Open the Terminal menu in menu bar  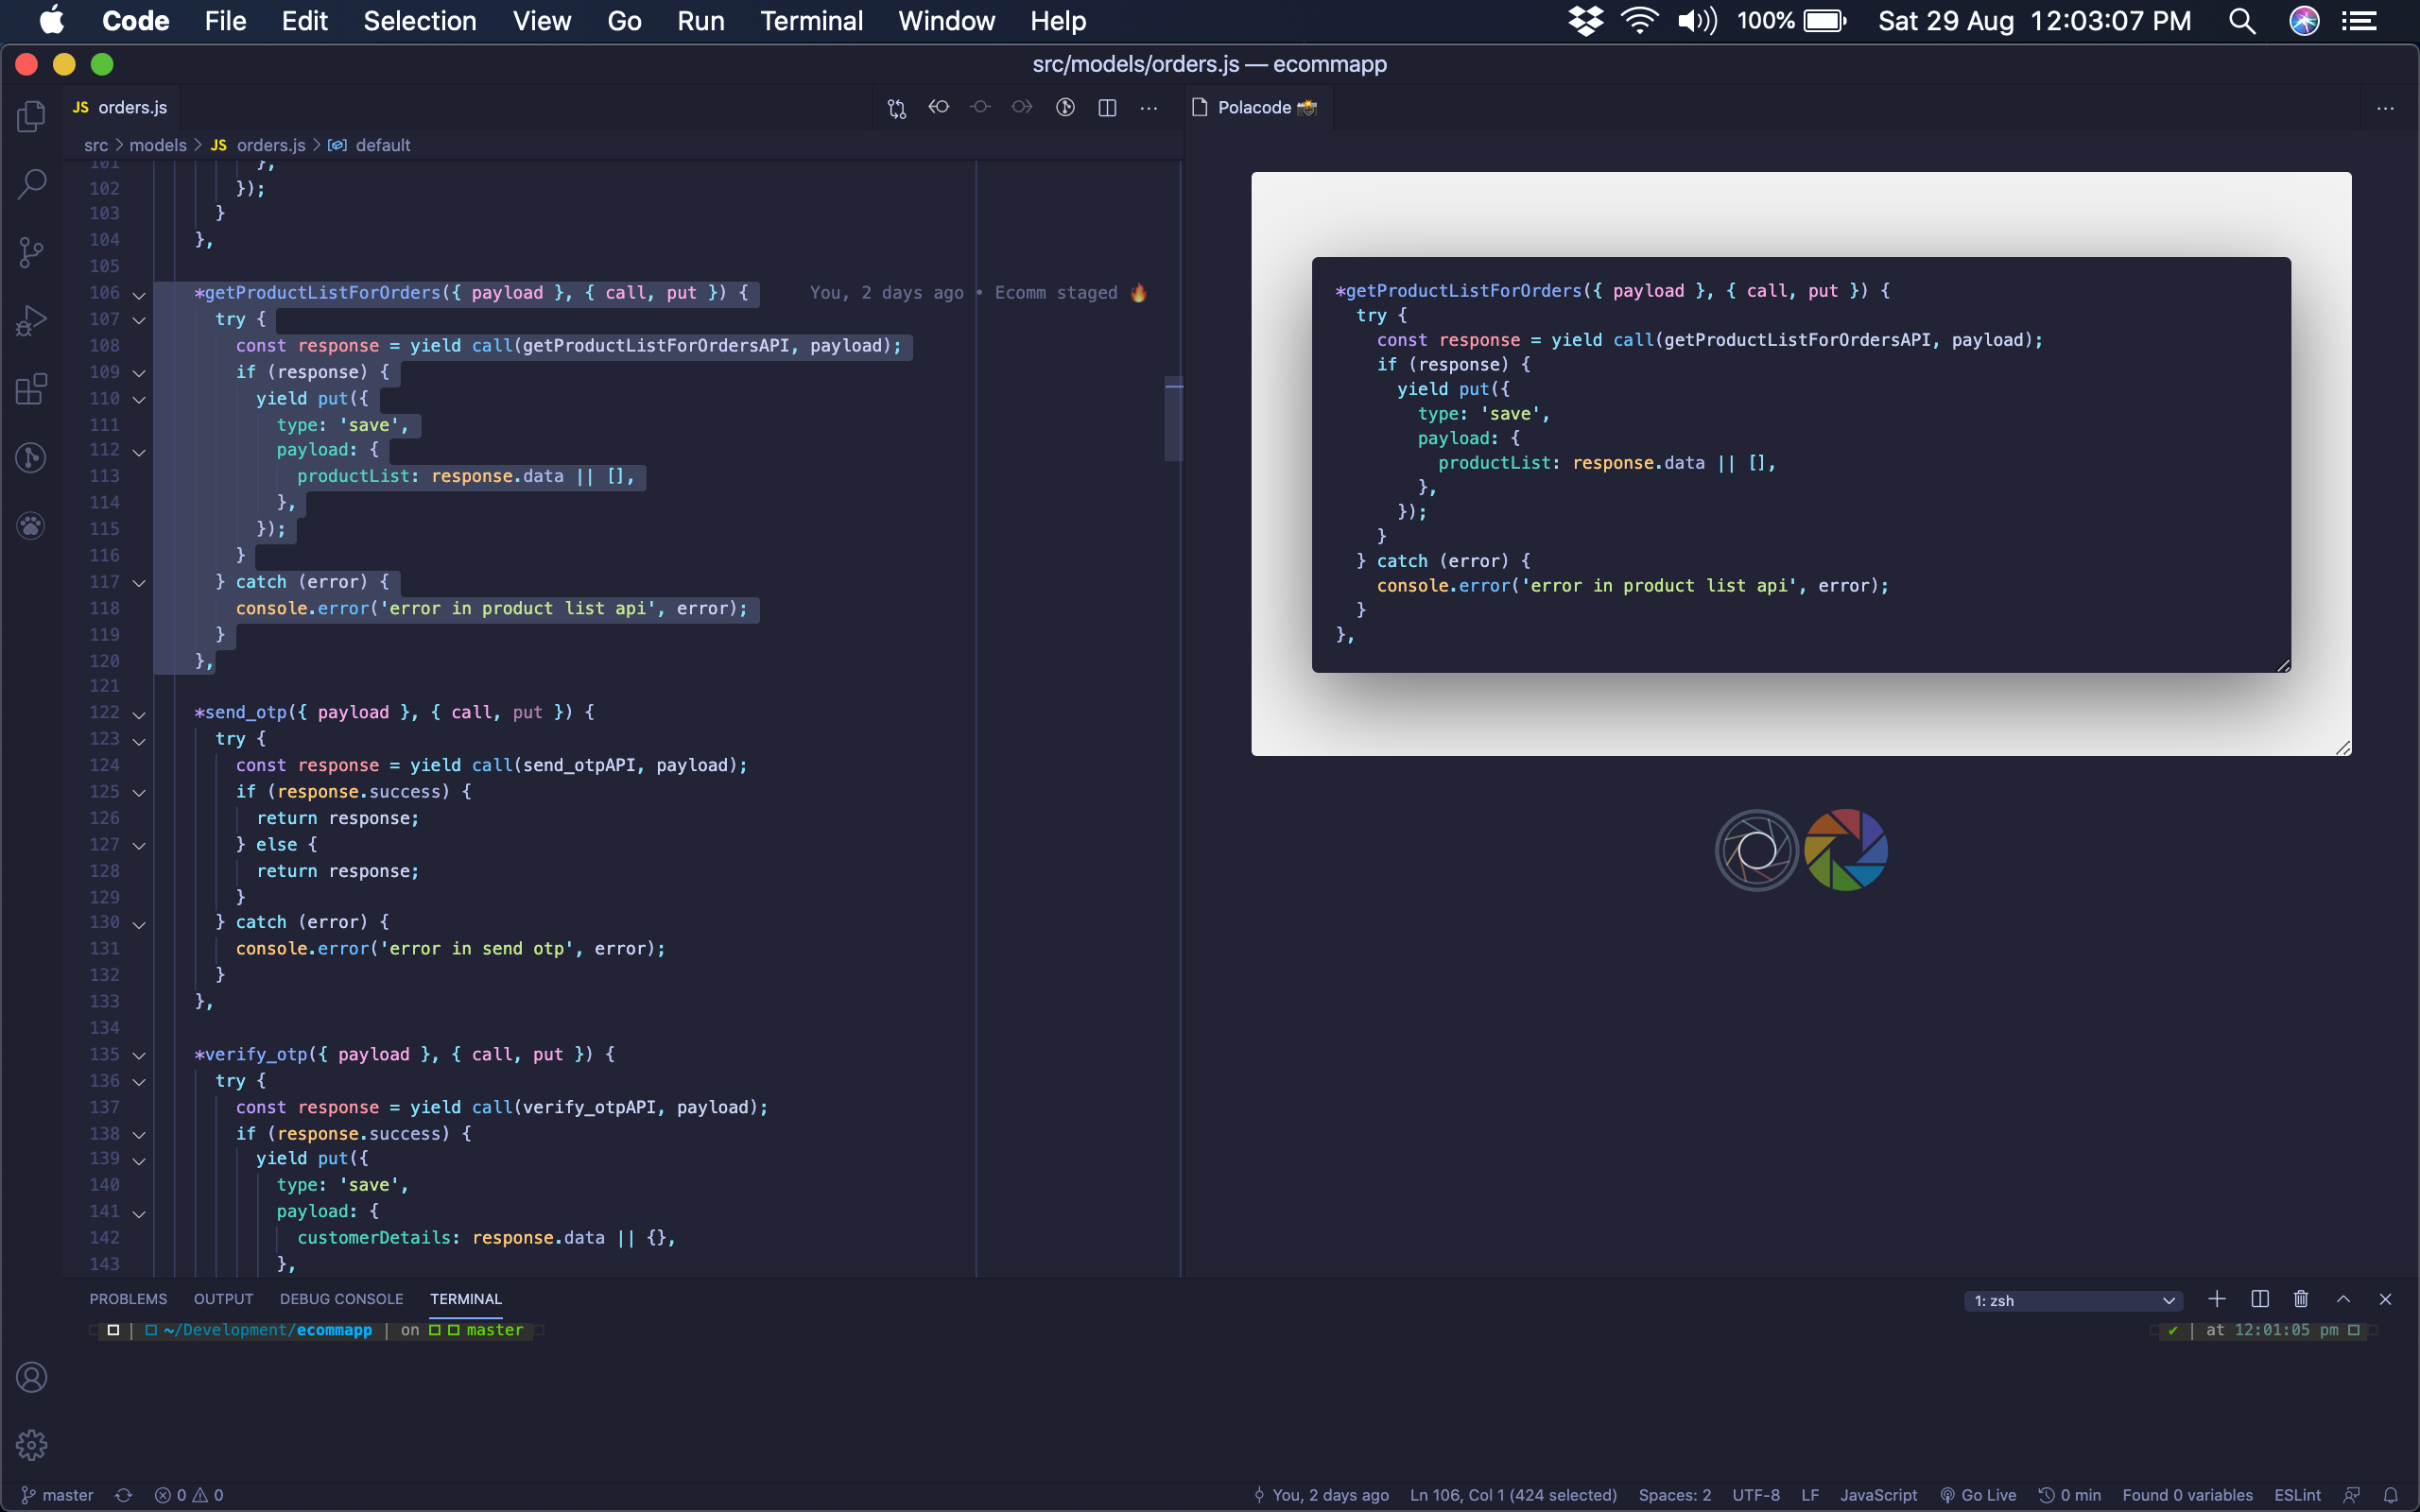(x=811, y=21)
